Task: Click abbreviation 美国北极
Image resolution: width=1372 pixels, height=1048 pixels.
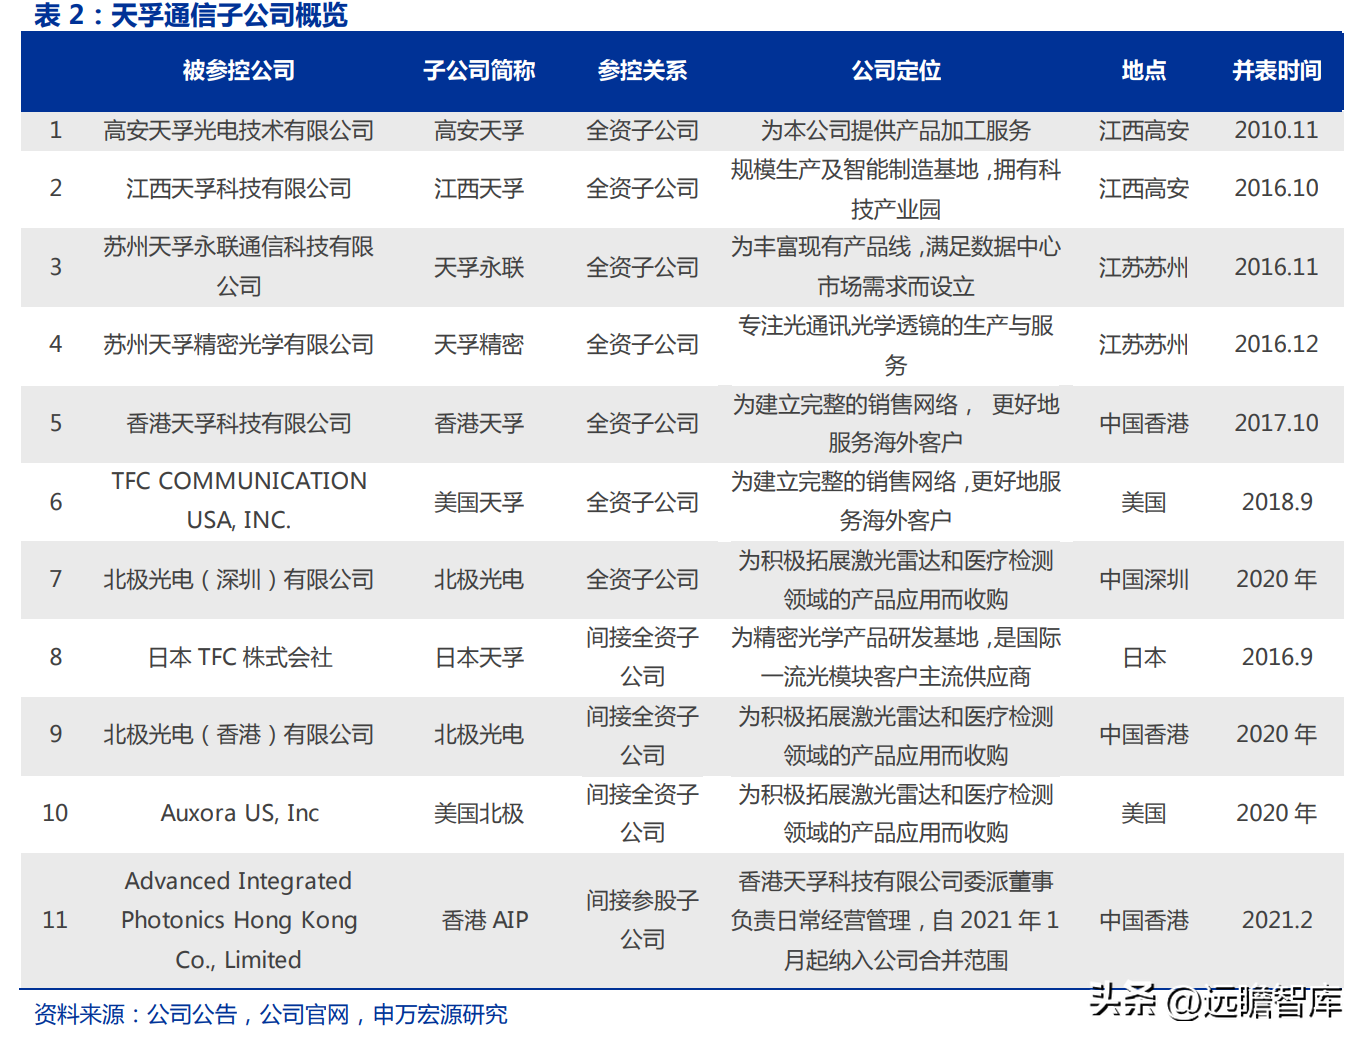Action: [x=479, y=814]
